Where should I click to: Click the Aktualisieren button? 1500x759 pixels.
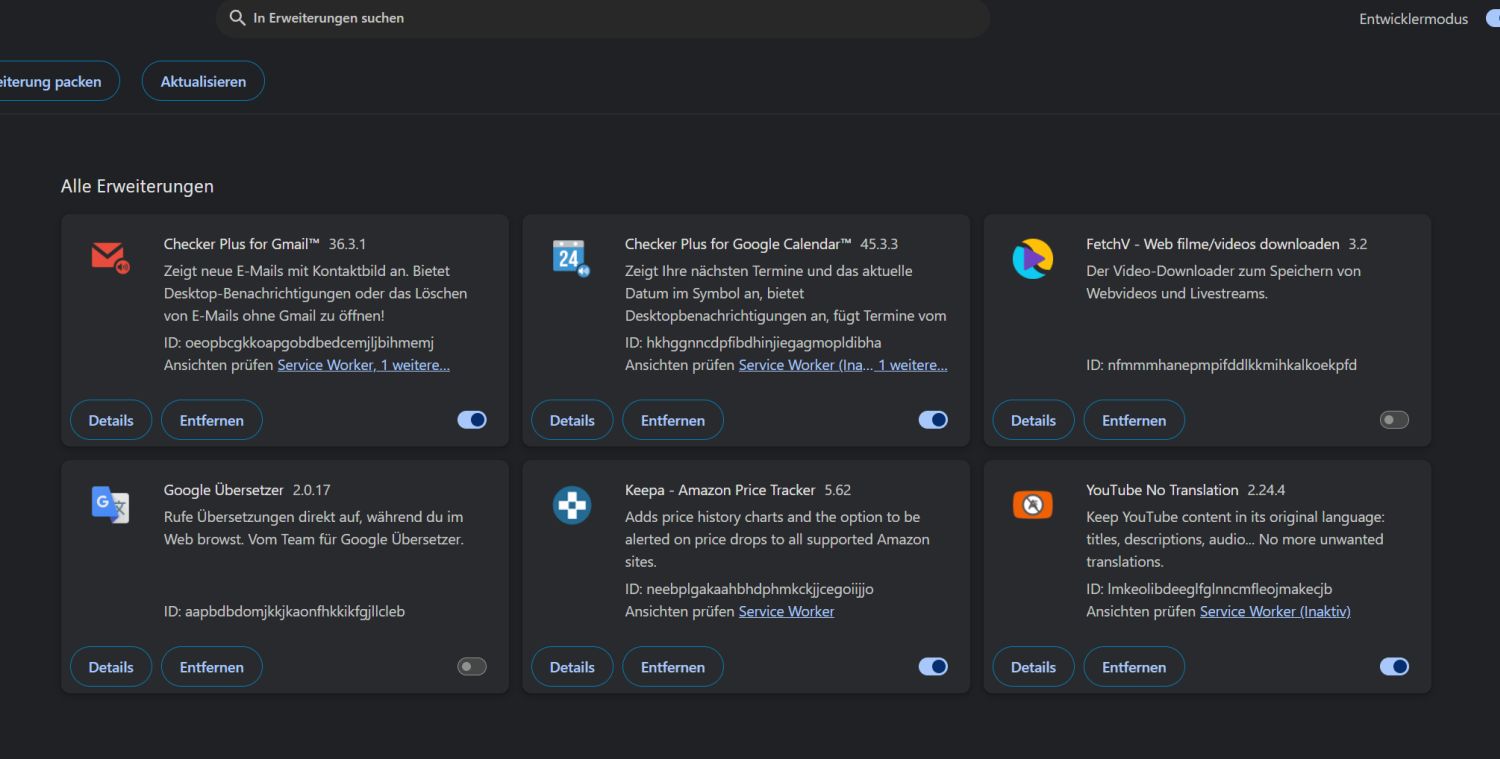203,81
